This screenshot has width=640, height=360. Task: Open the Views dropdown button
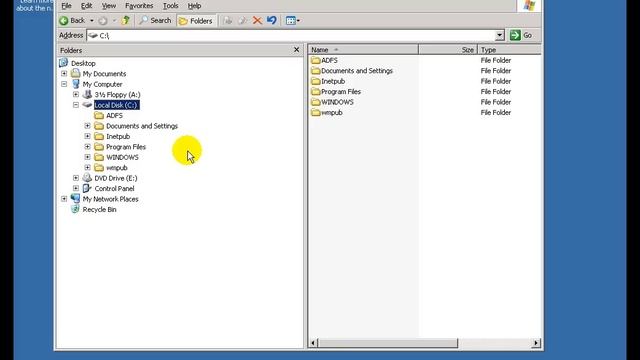tap(293, 20)
